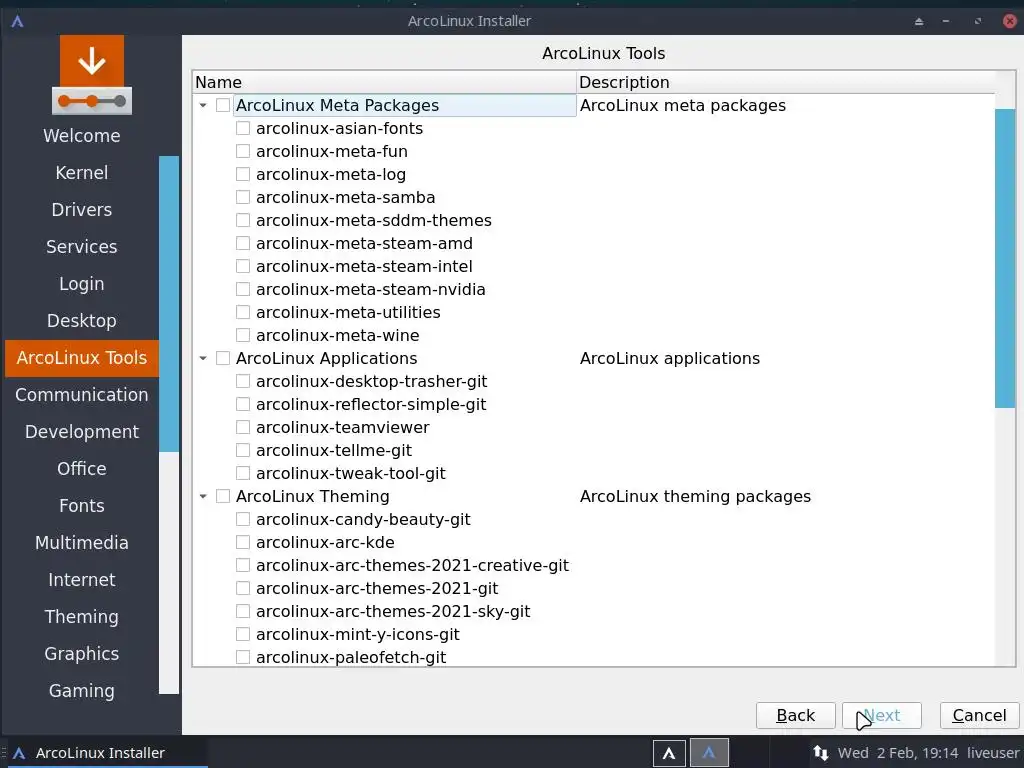This screenshot has height=768, width=1024.
Task: Close the installer window
Action: tap(1010, 21)
